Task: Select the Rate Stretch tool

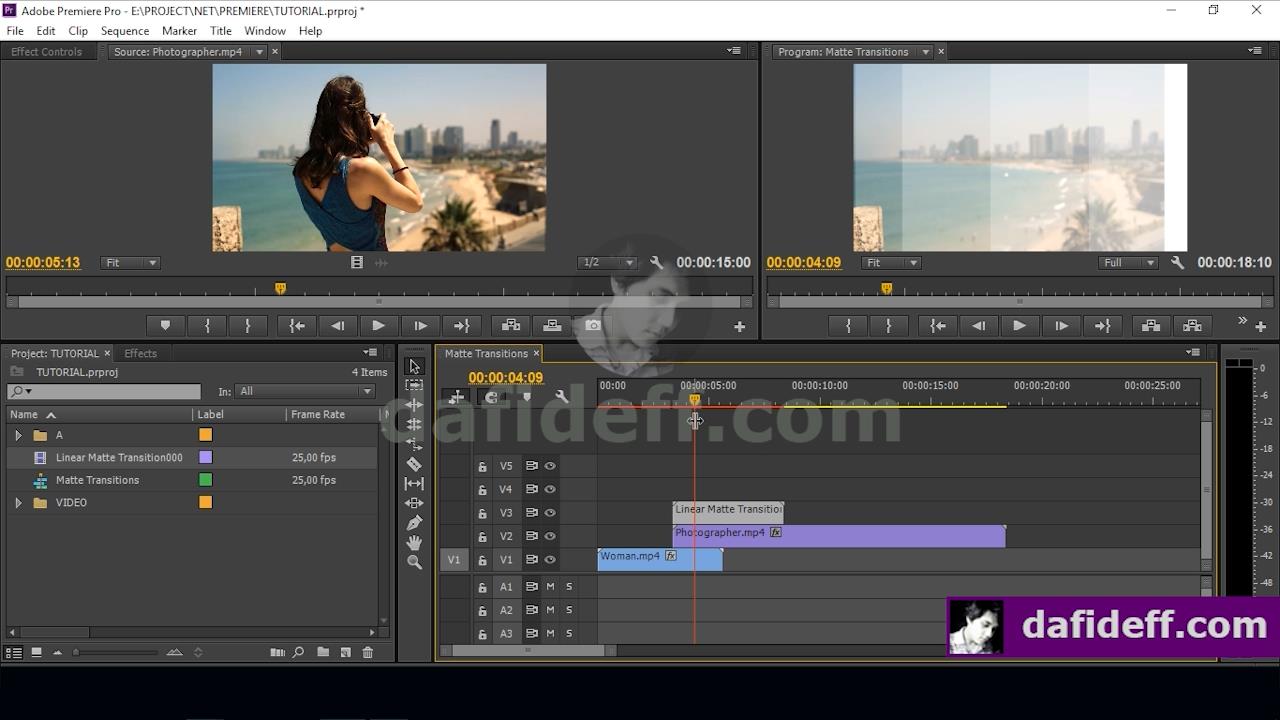Action: coord(414,444)
